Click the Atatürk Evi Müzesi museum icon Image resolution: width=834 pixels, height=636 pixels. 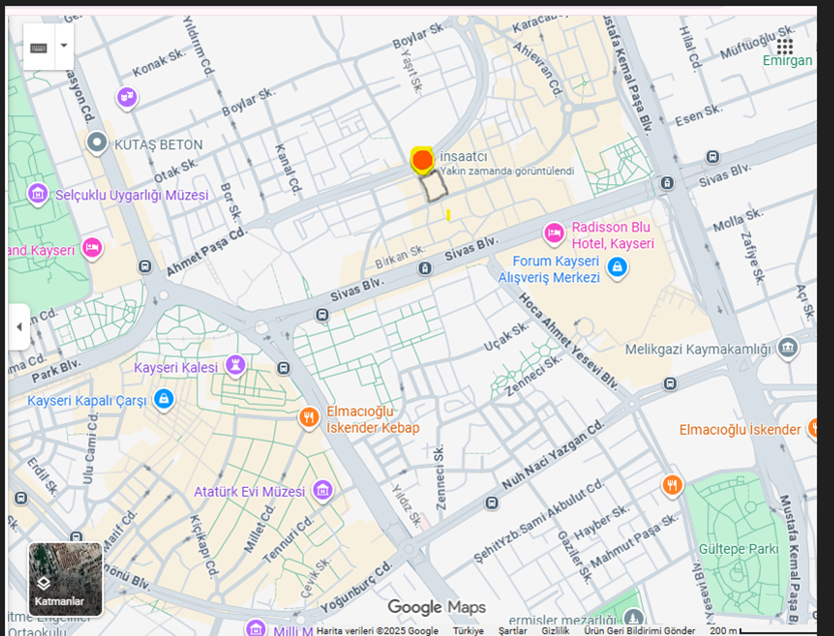322,490
